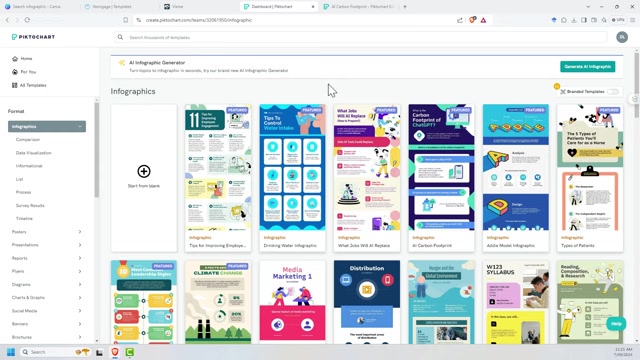The image size is (640, 360).
Task: Open a new browser tab
Action: point(405,7)
